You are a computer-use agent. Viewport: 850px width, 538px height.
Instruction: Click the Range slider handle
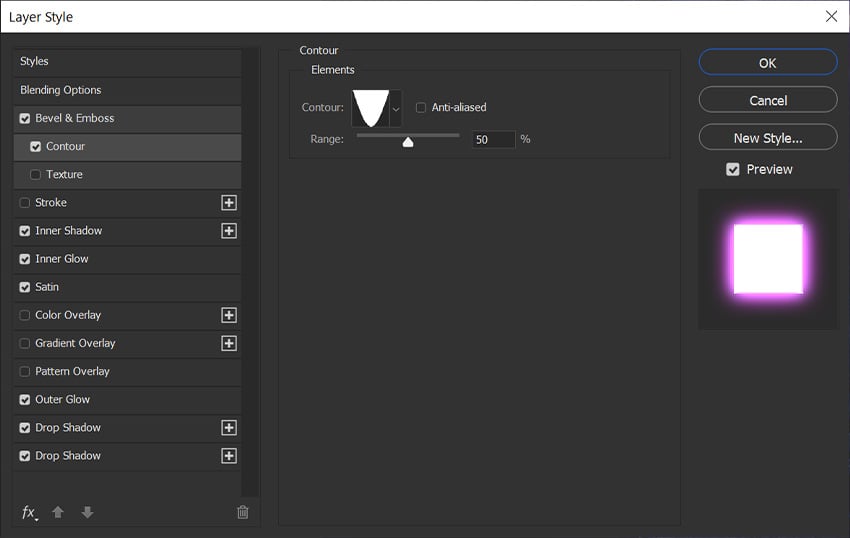(408, 142)
